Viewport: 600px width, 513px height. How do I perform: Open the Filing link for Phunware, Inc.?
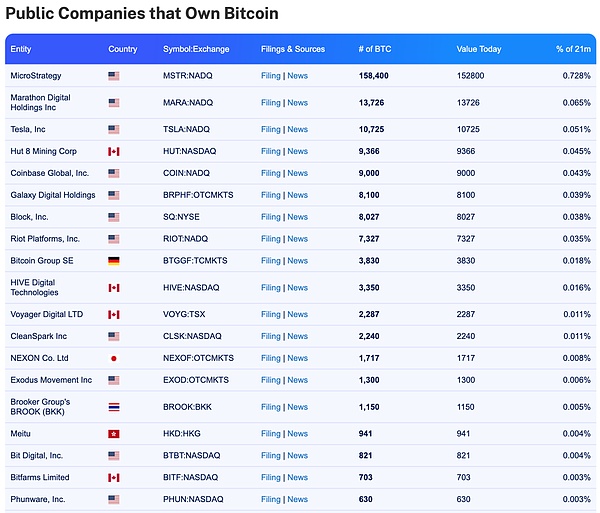pyautogui.click(x=270, y=499)
